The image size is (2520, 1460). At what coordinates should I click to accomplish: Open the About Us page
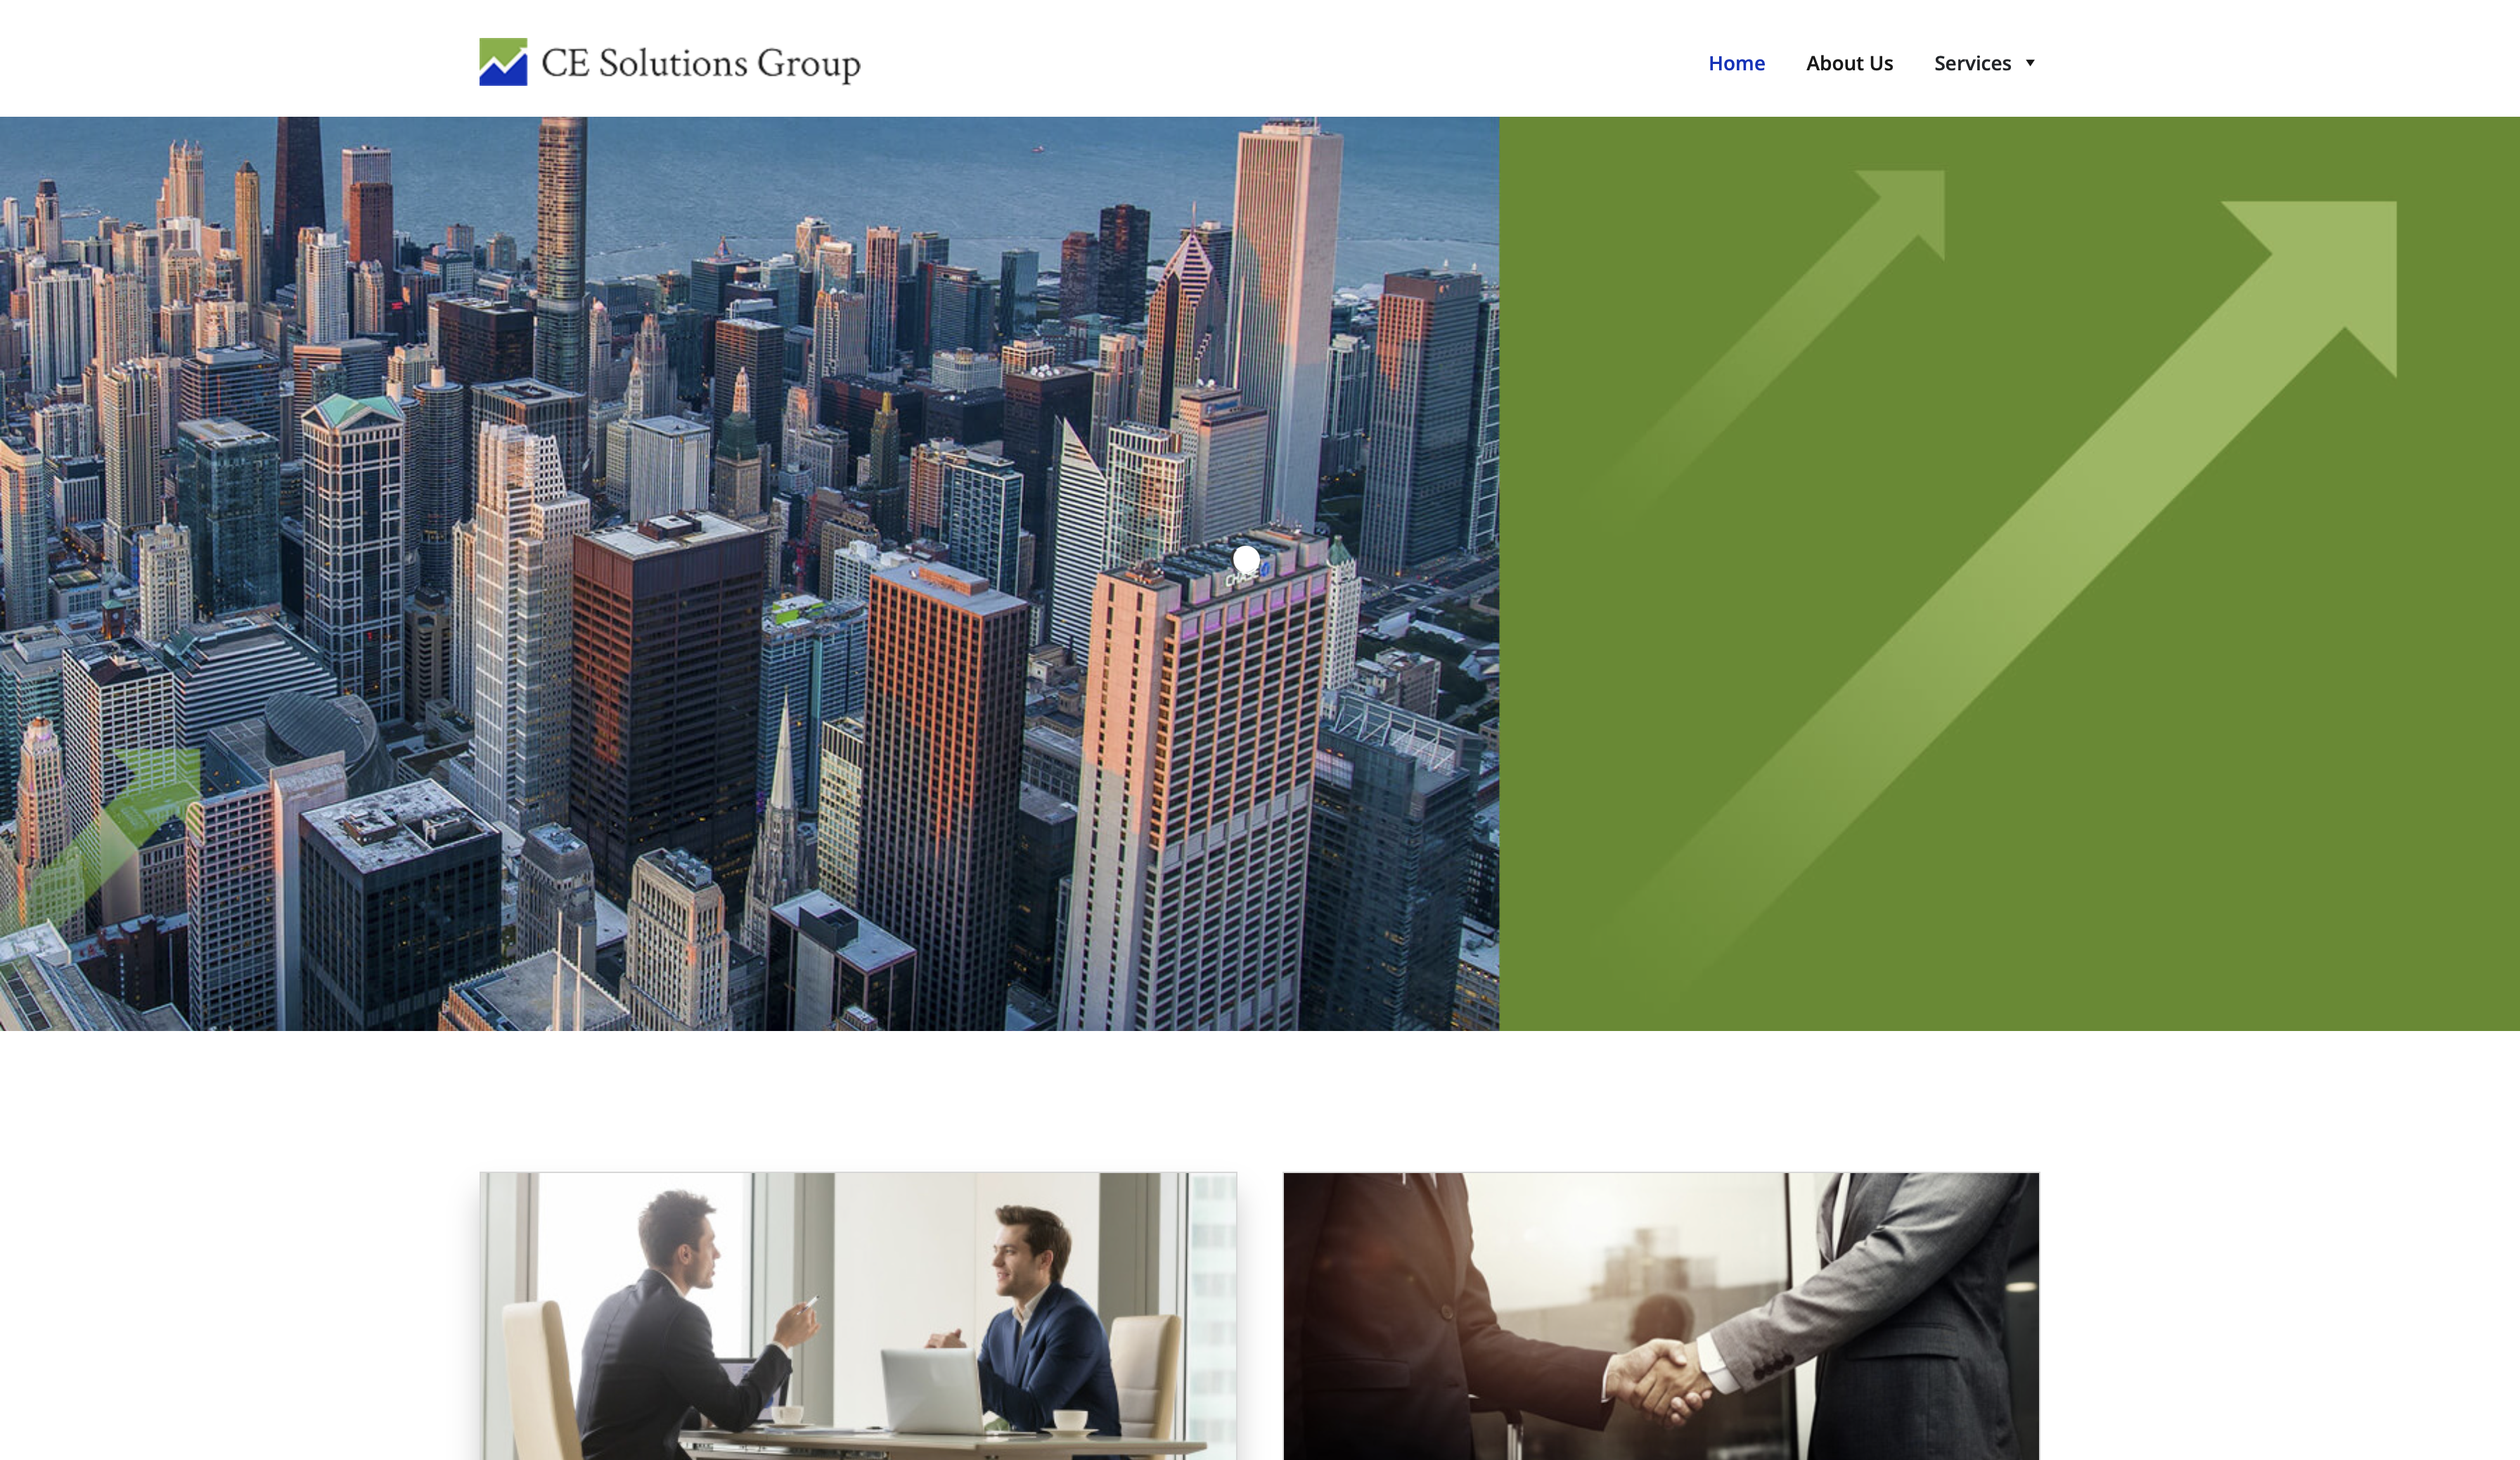(1849, 63)
